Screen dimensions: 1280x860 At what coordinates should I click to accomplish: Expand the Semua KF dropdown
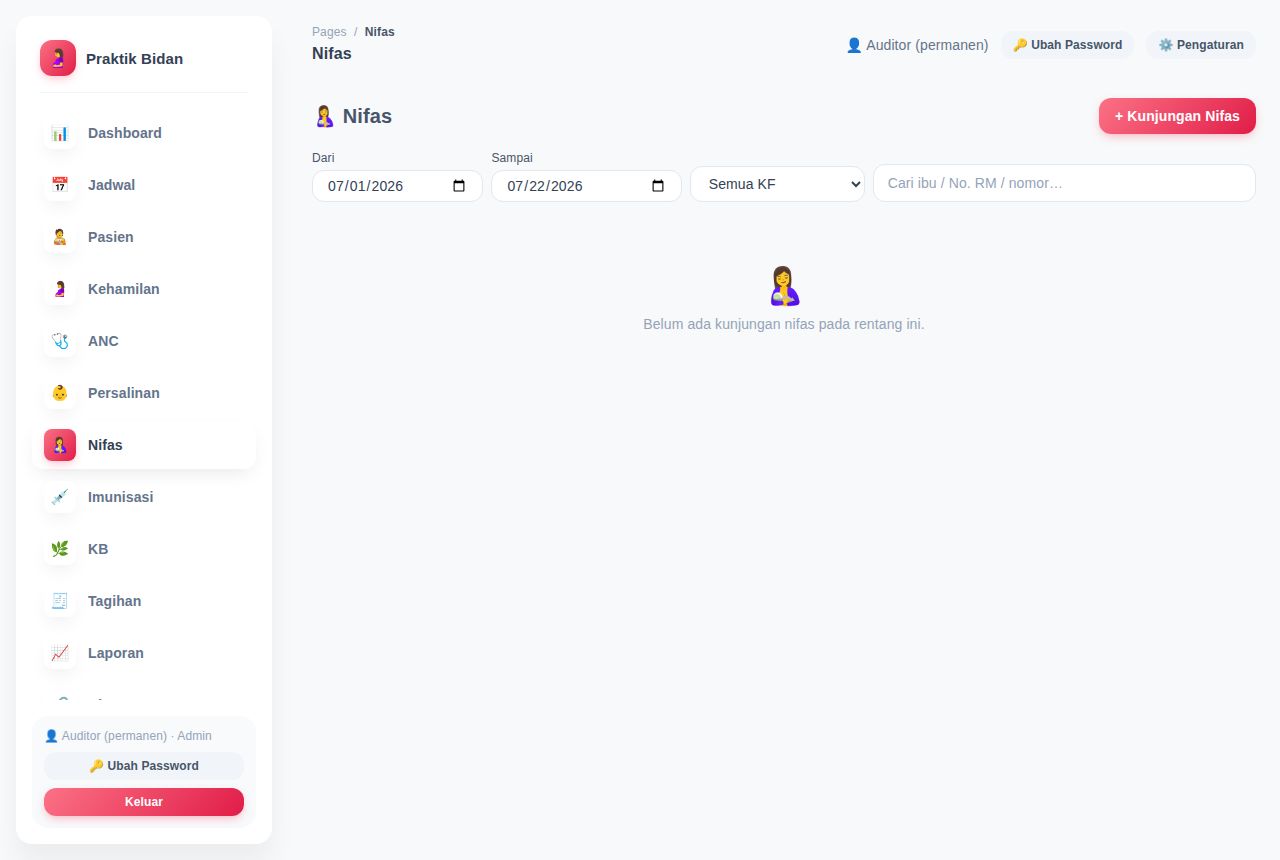point(777,184)
